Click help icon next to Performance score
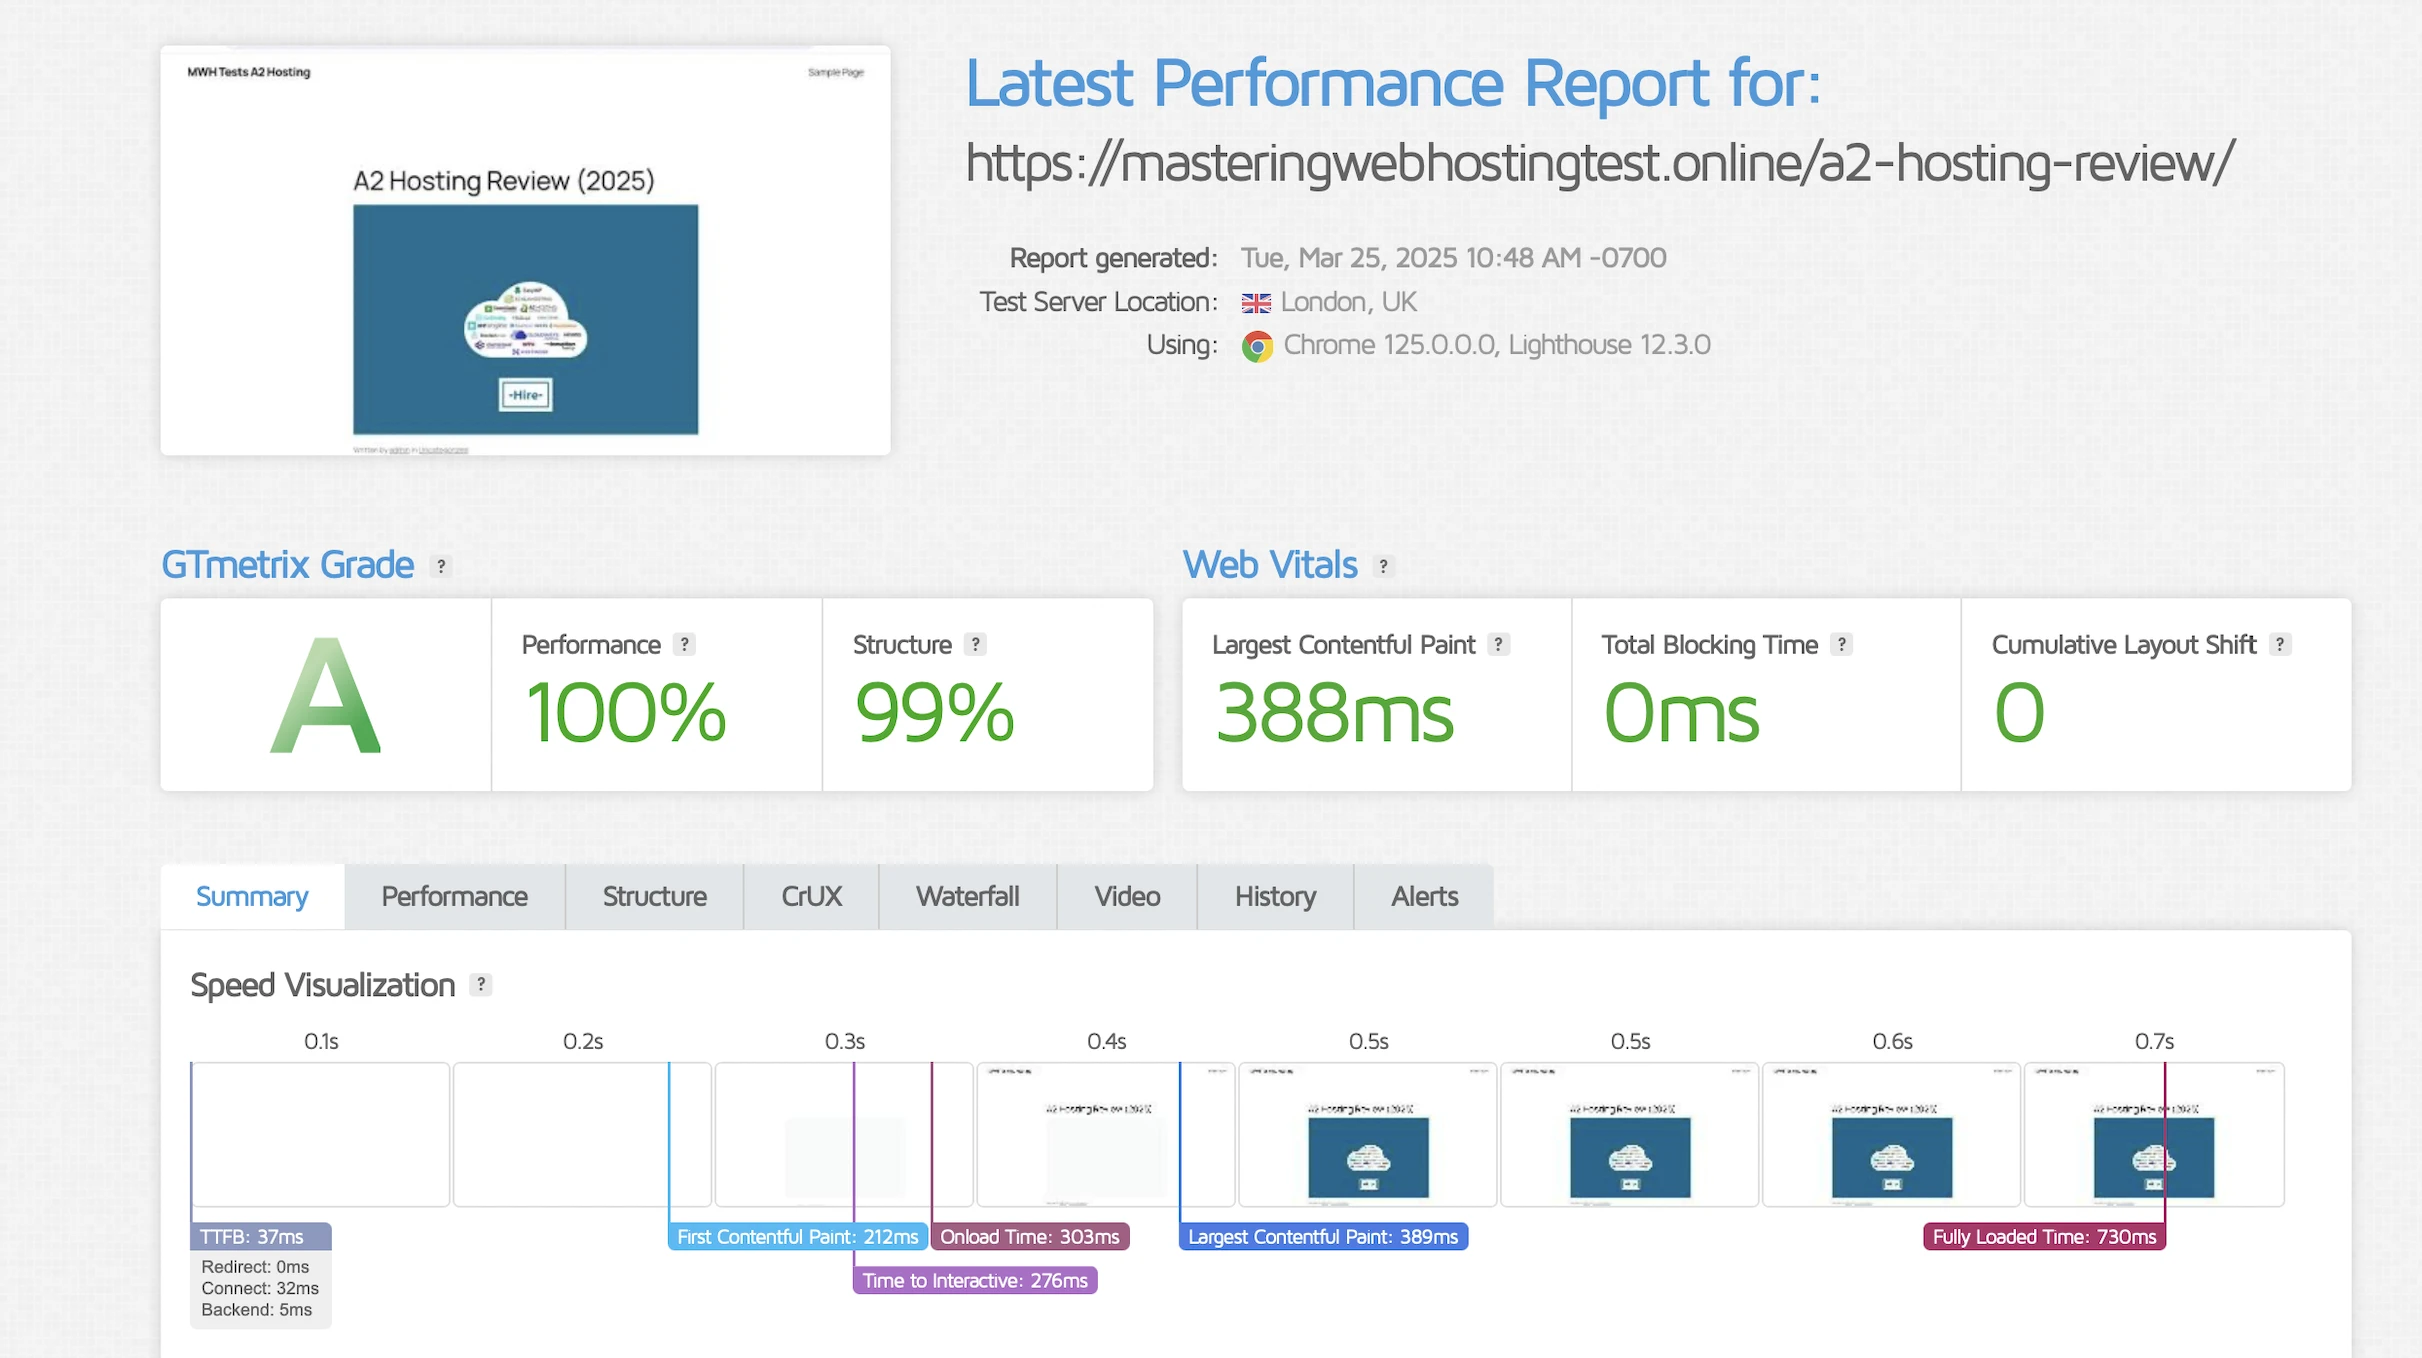Image resolution: width=2422 pixels, height=1358 pixels. click(684, 645)
